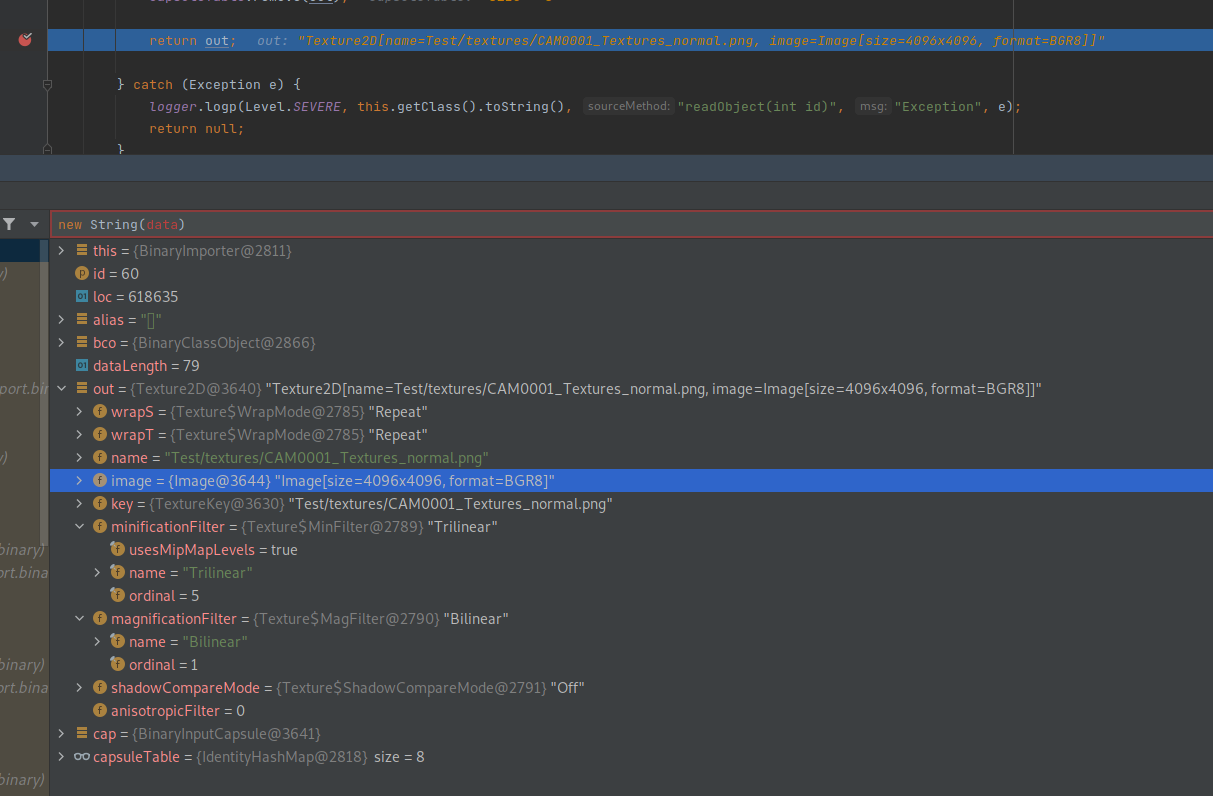Click the object icon beside 'this'
This screenshot has height=796, width=1213.
point(81,251)
